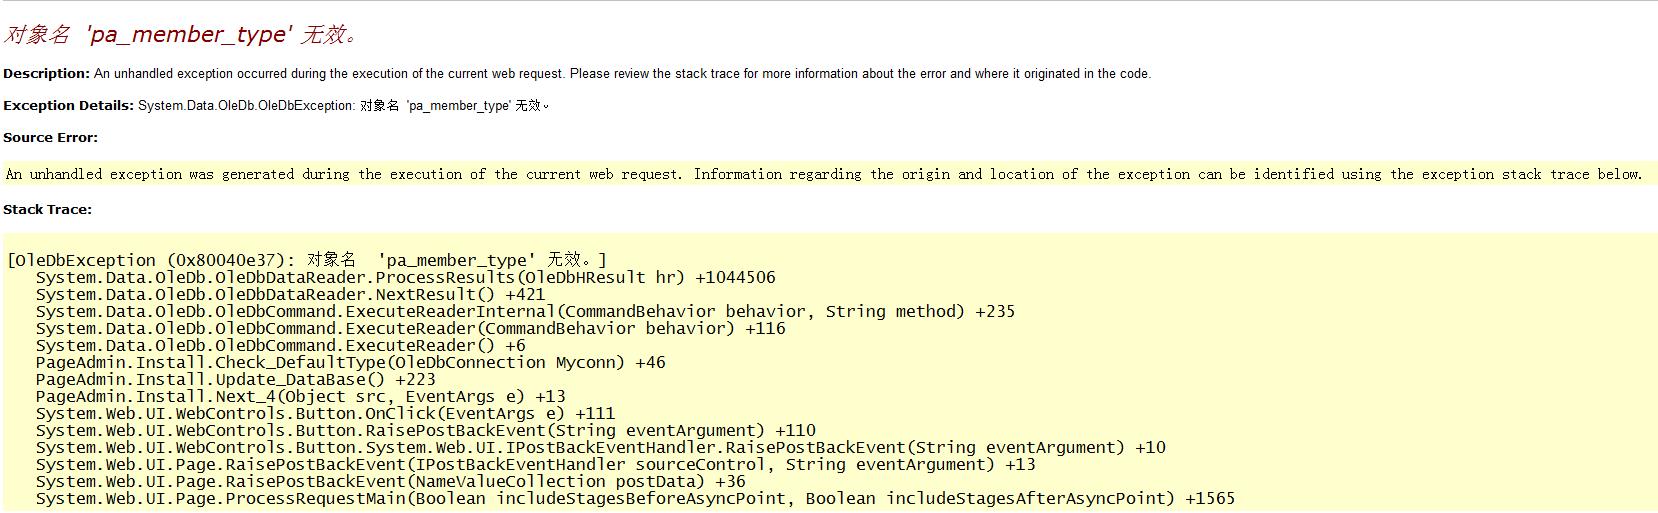
Task: Click the red 'pa_member_type' error heading
Action: 181,35
